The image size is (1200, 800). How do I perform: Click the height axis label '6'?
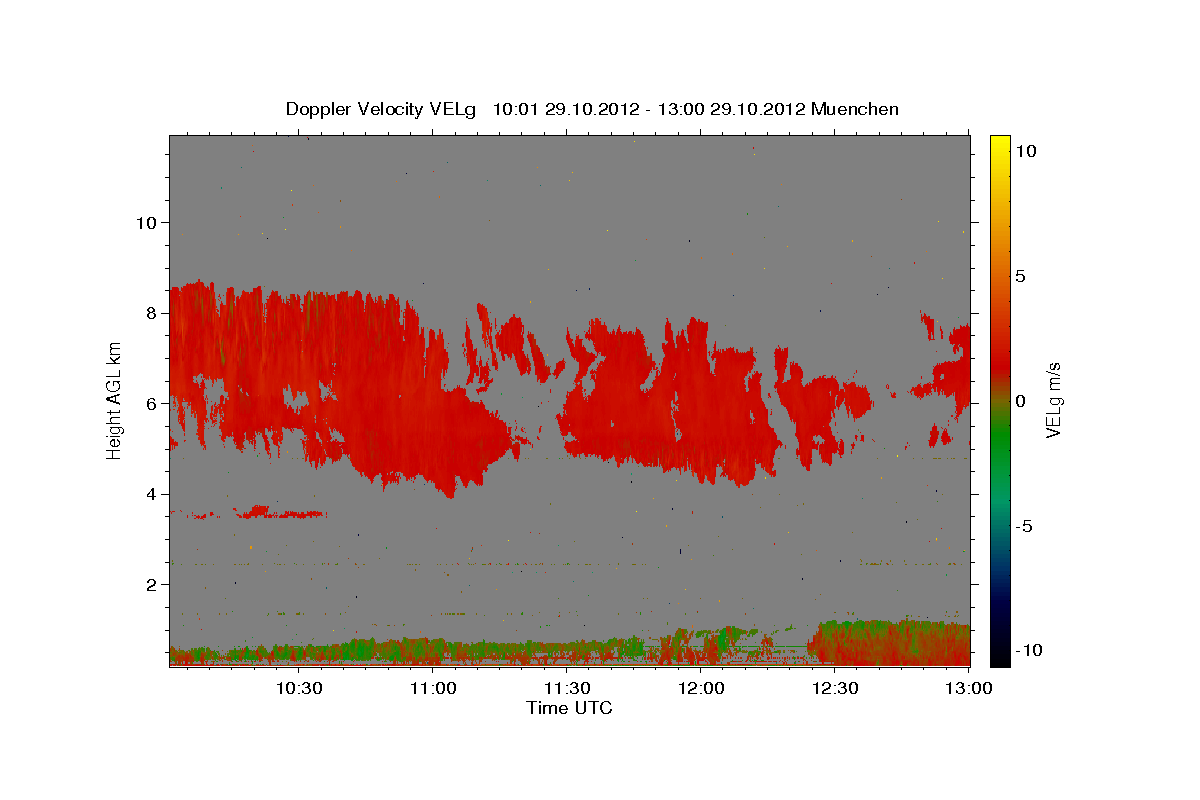pyautogui.click(x=152, y=403)
